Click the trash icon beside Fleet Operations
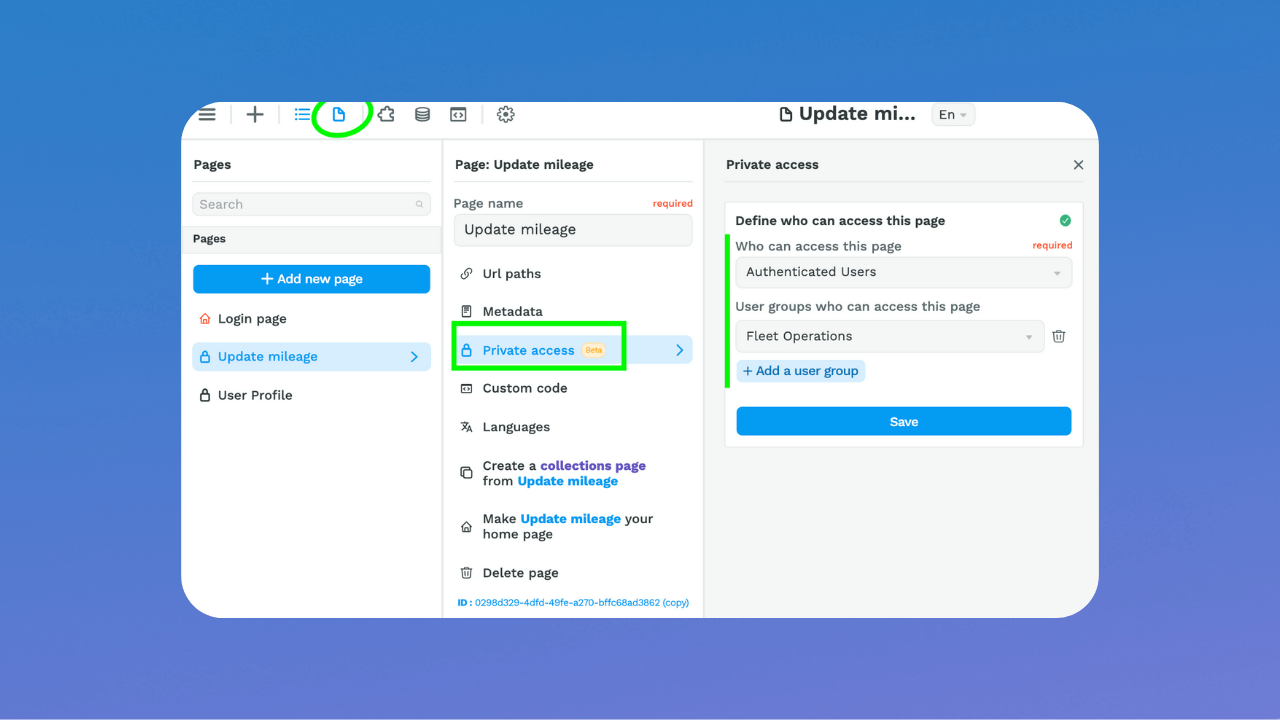1280x720 pixels. 1058,336
